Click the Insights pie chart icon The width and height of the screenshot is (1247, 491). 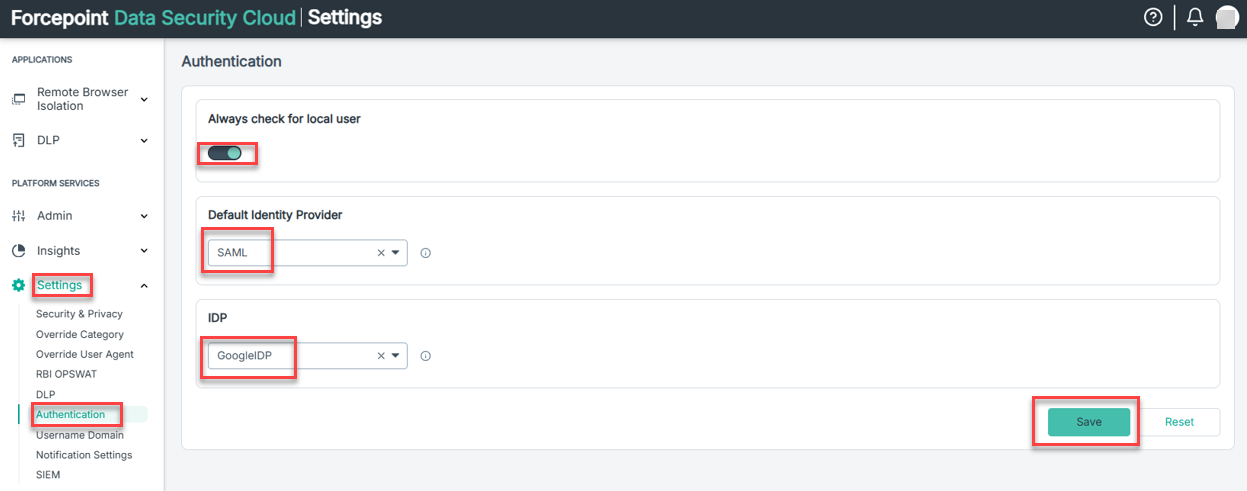coord(18,251)
